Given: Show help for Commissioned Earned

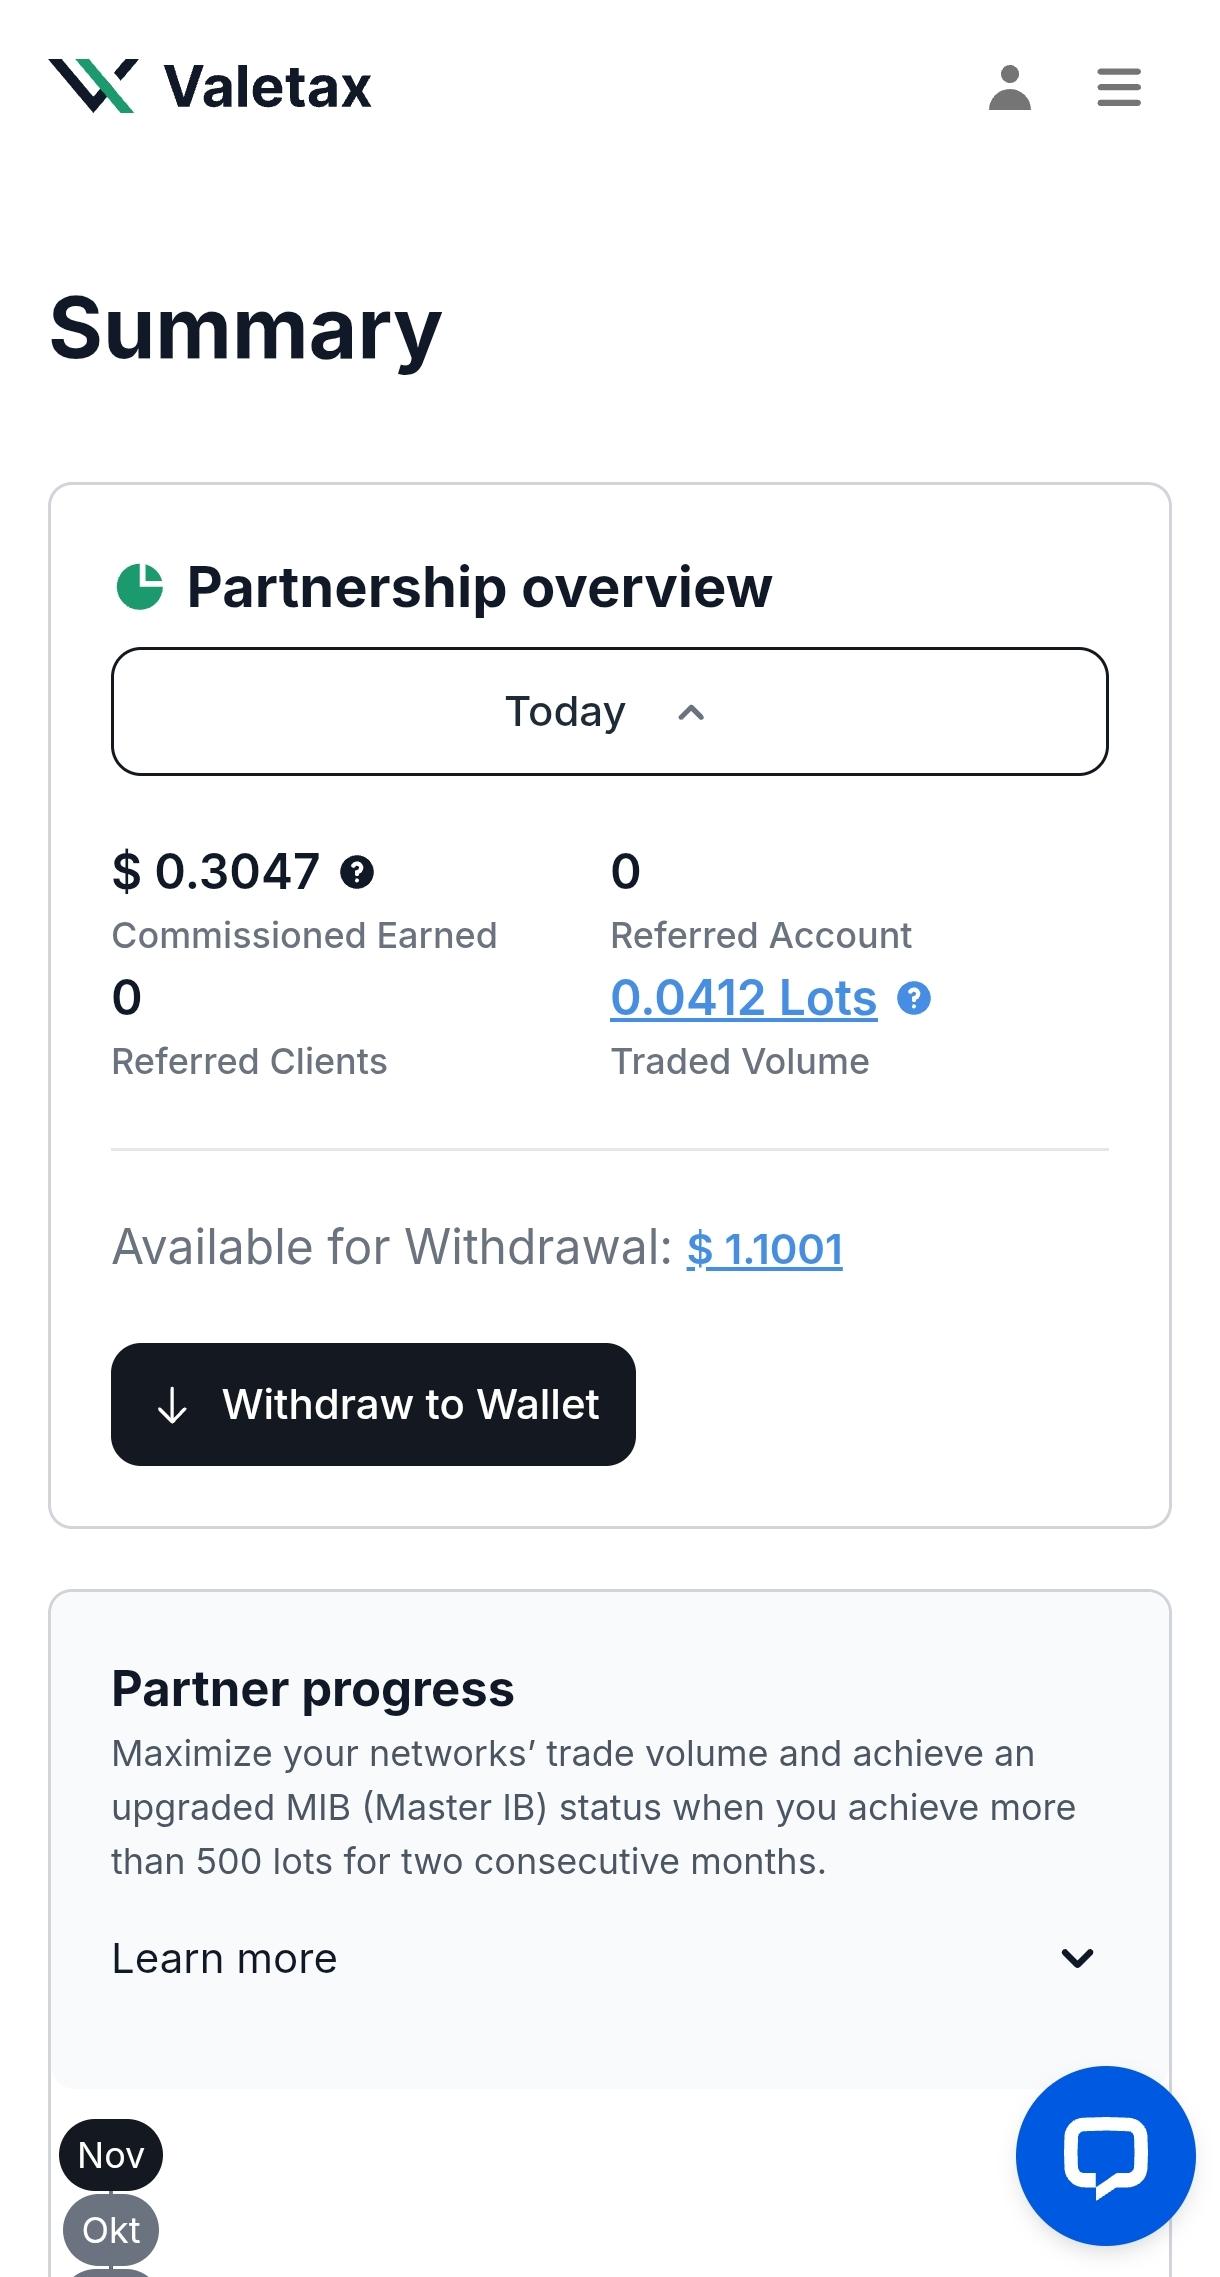Looking at the screenshot, I should tap(357, 872).
